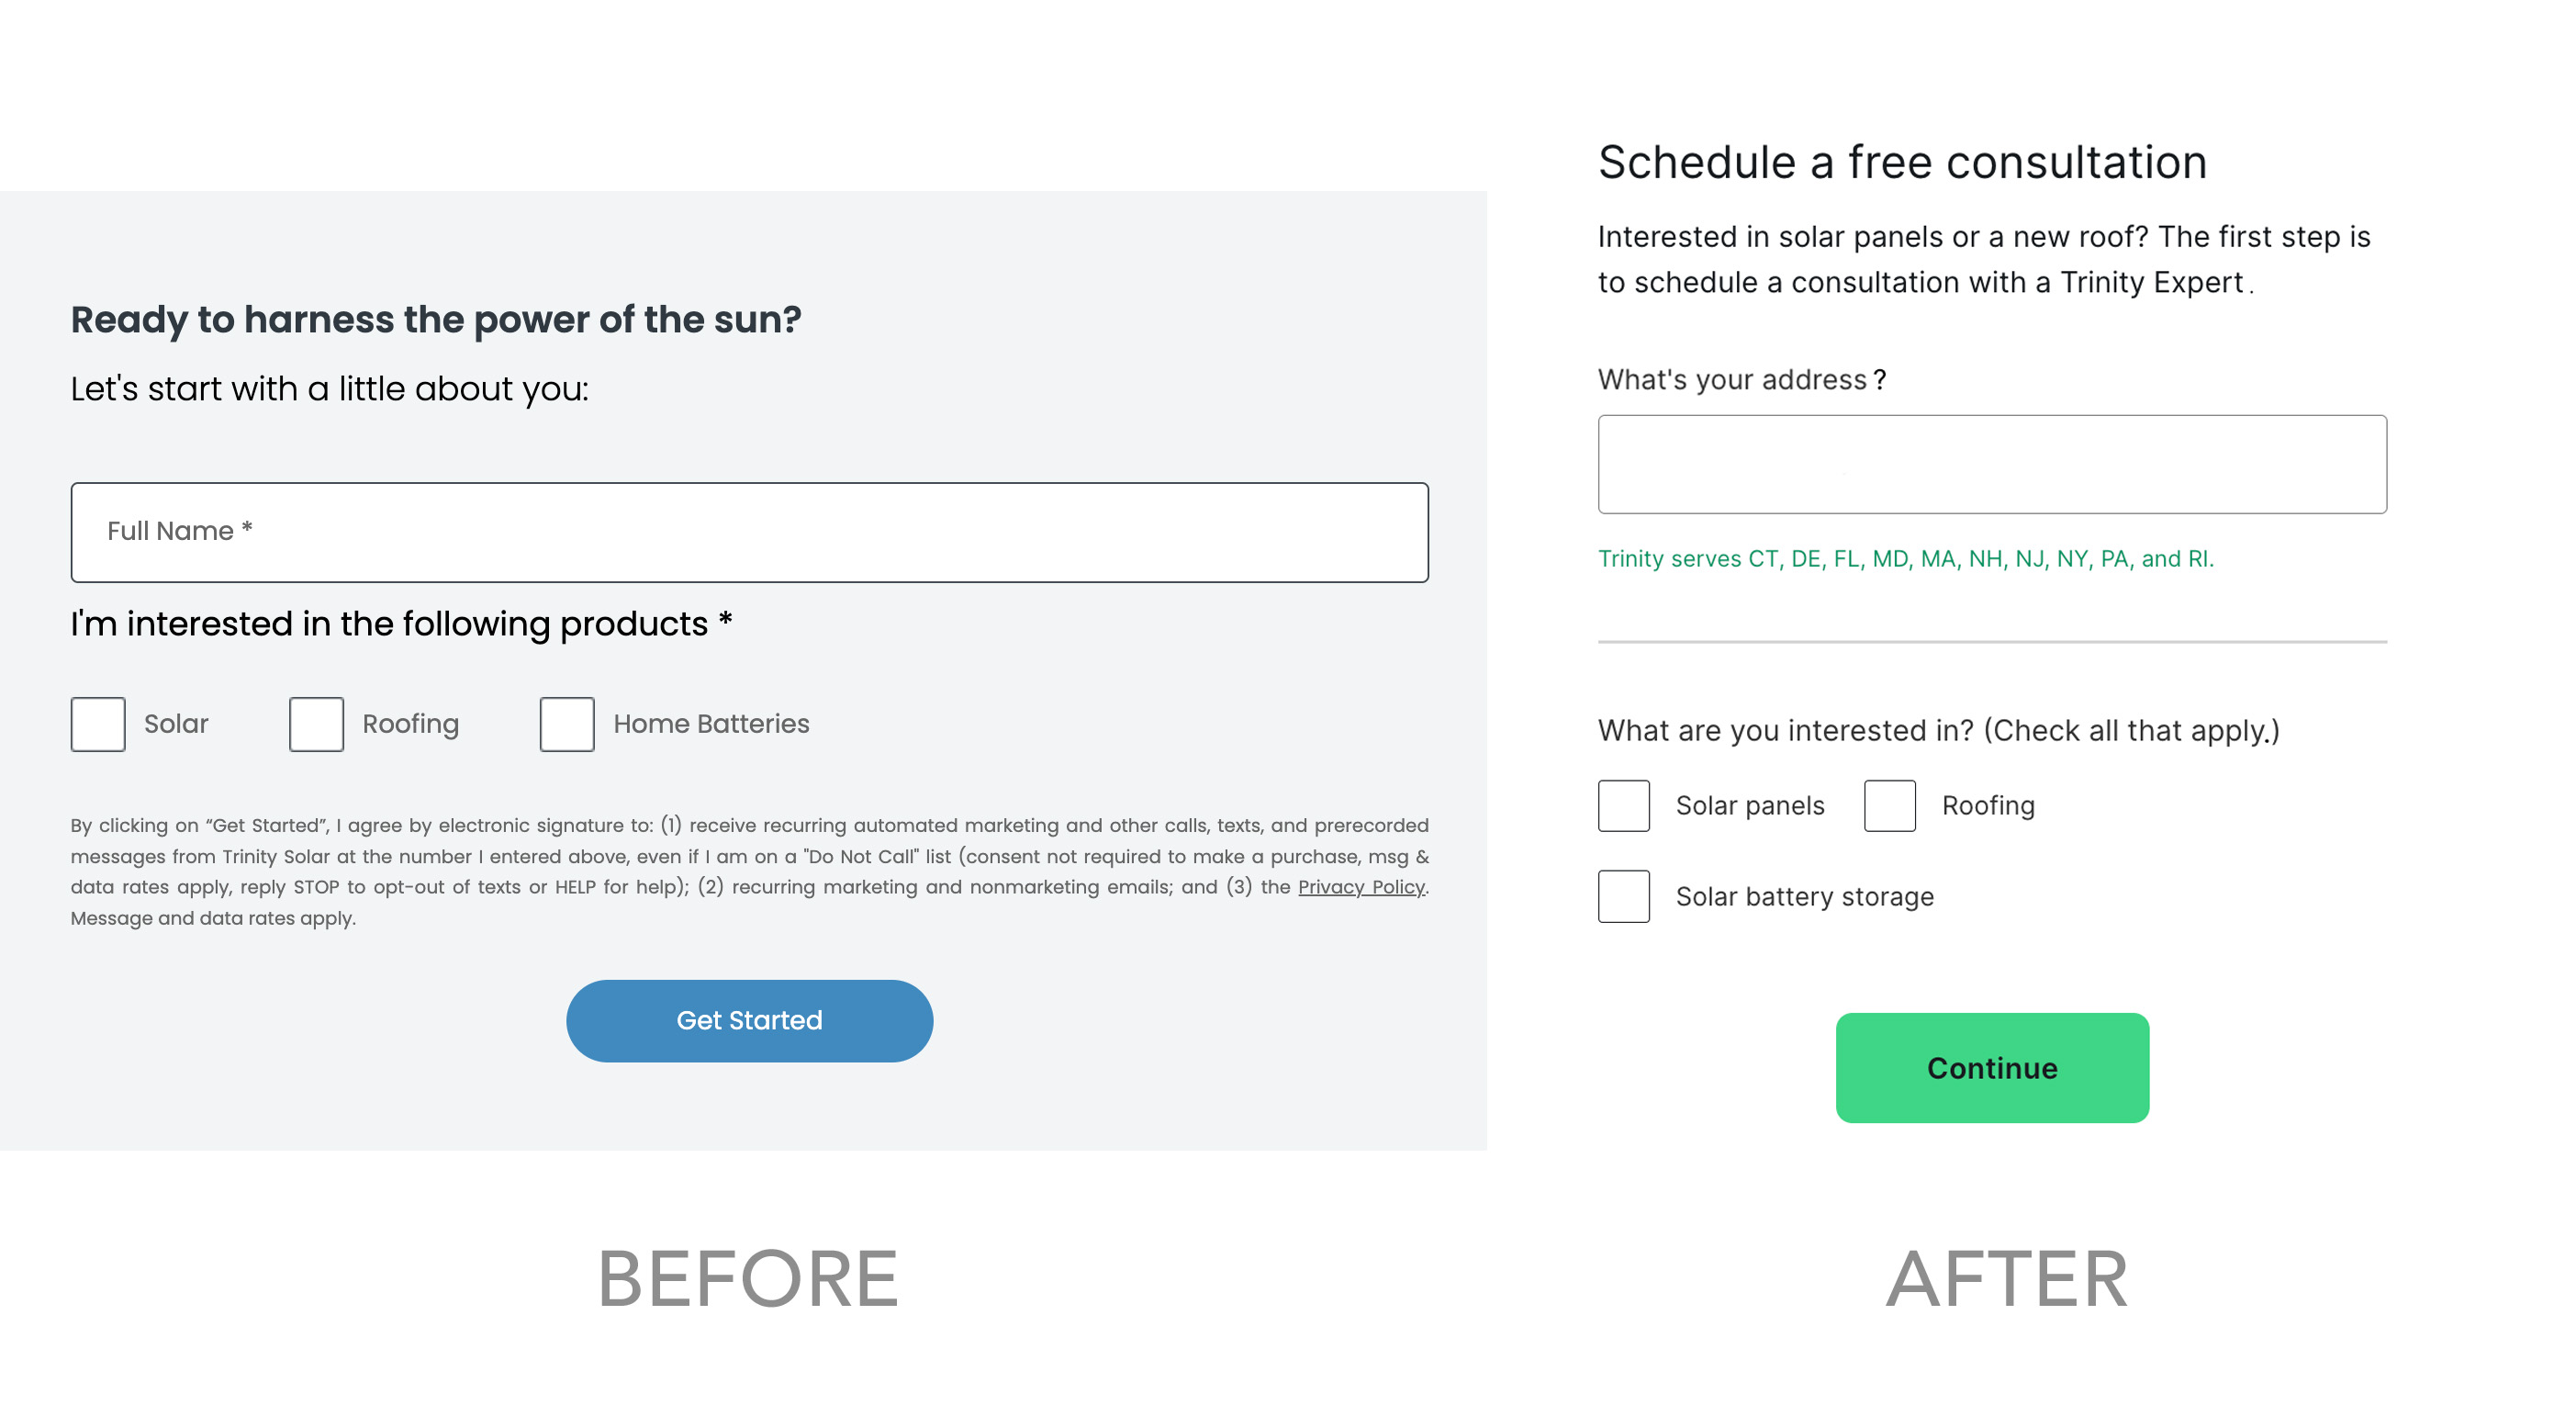Screen dimensions: 2576x1405
Task: Click the green Continue button
Action: click(1993, 1069)
